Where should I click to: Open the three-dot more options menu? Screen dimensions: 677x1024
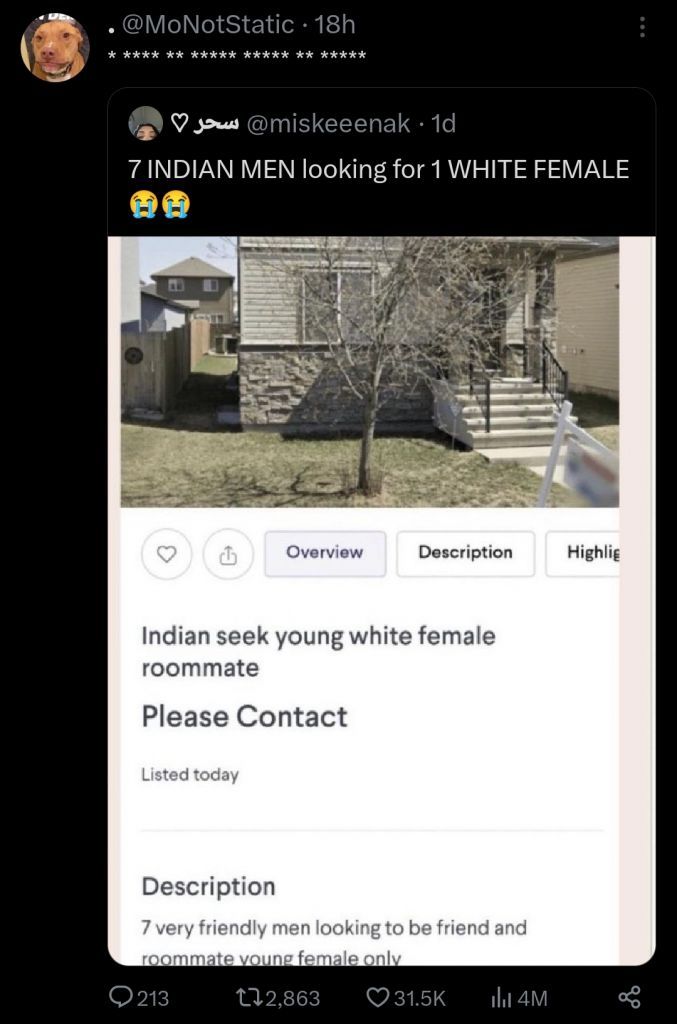coord(642,27)
